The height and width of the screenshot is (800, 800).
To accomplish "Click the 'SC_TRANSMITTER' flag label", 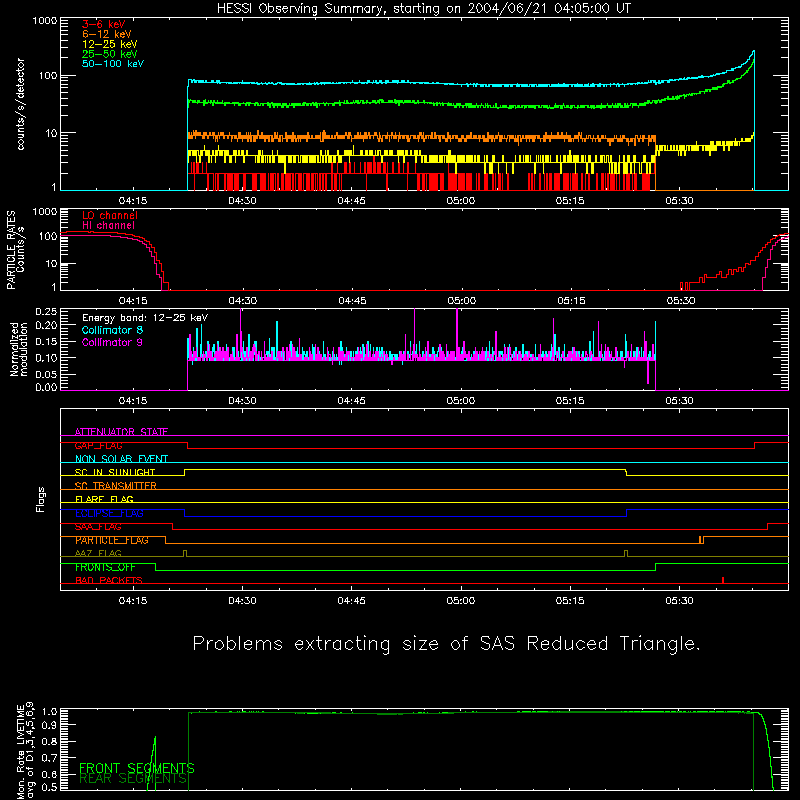I will pyautogui.click(x=116, y=485).
